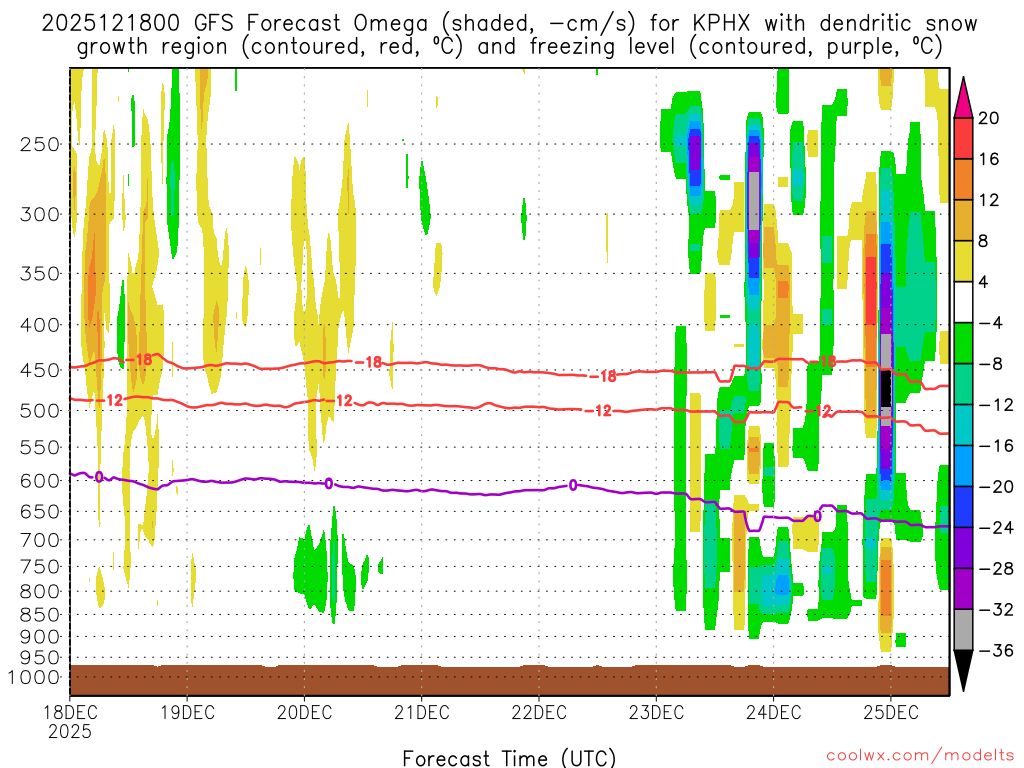Select the 25DEC date tick label
1024x768 pixels.
pos(891,712)
